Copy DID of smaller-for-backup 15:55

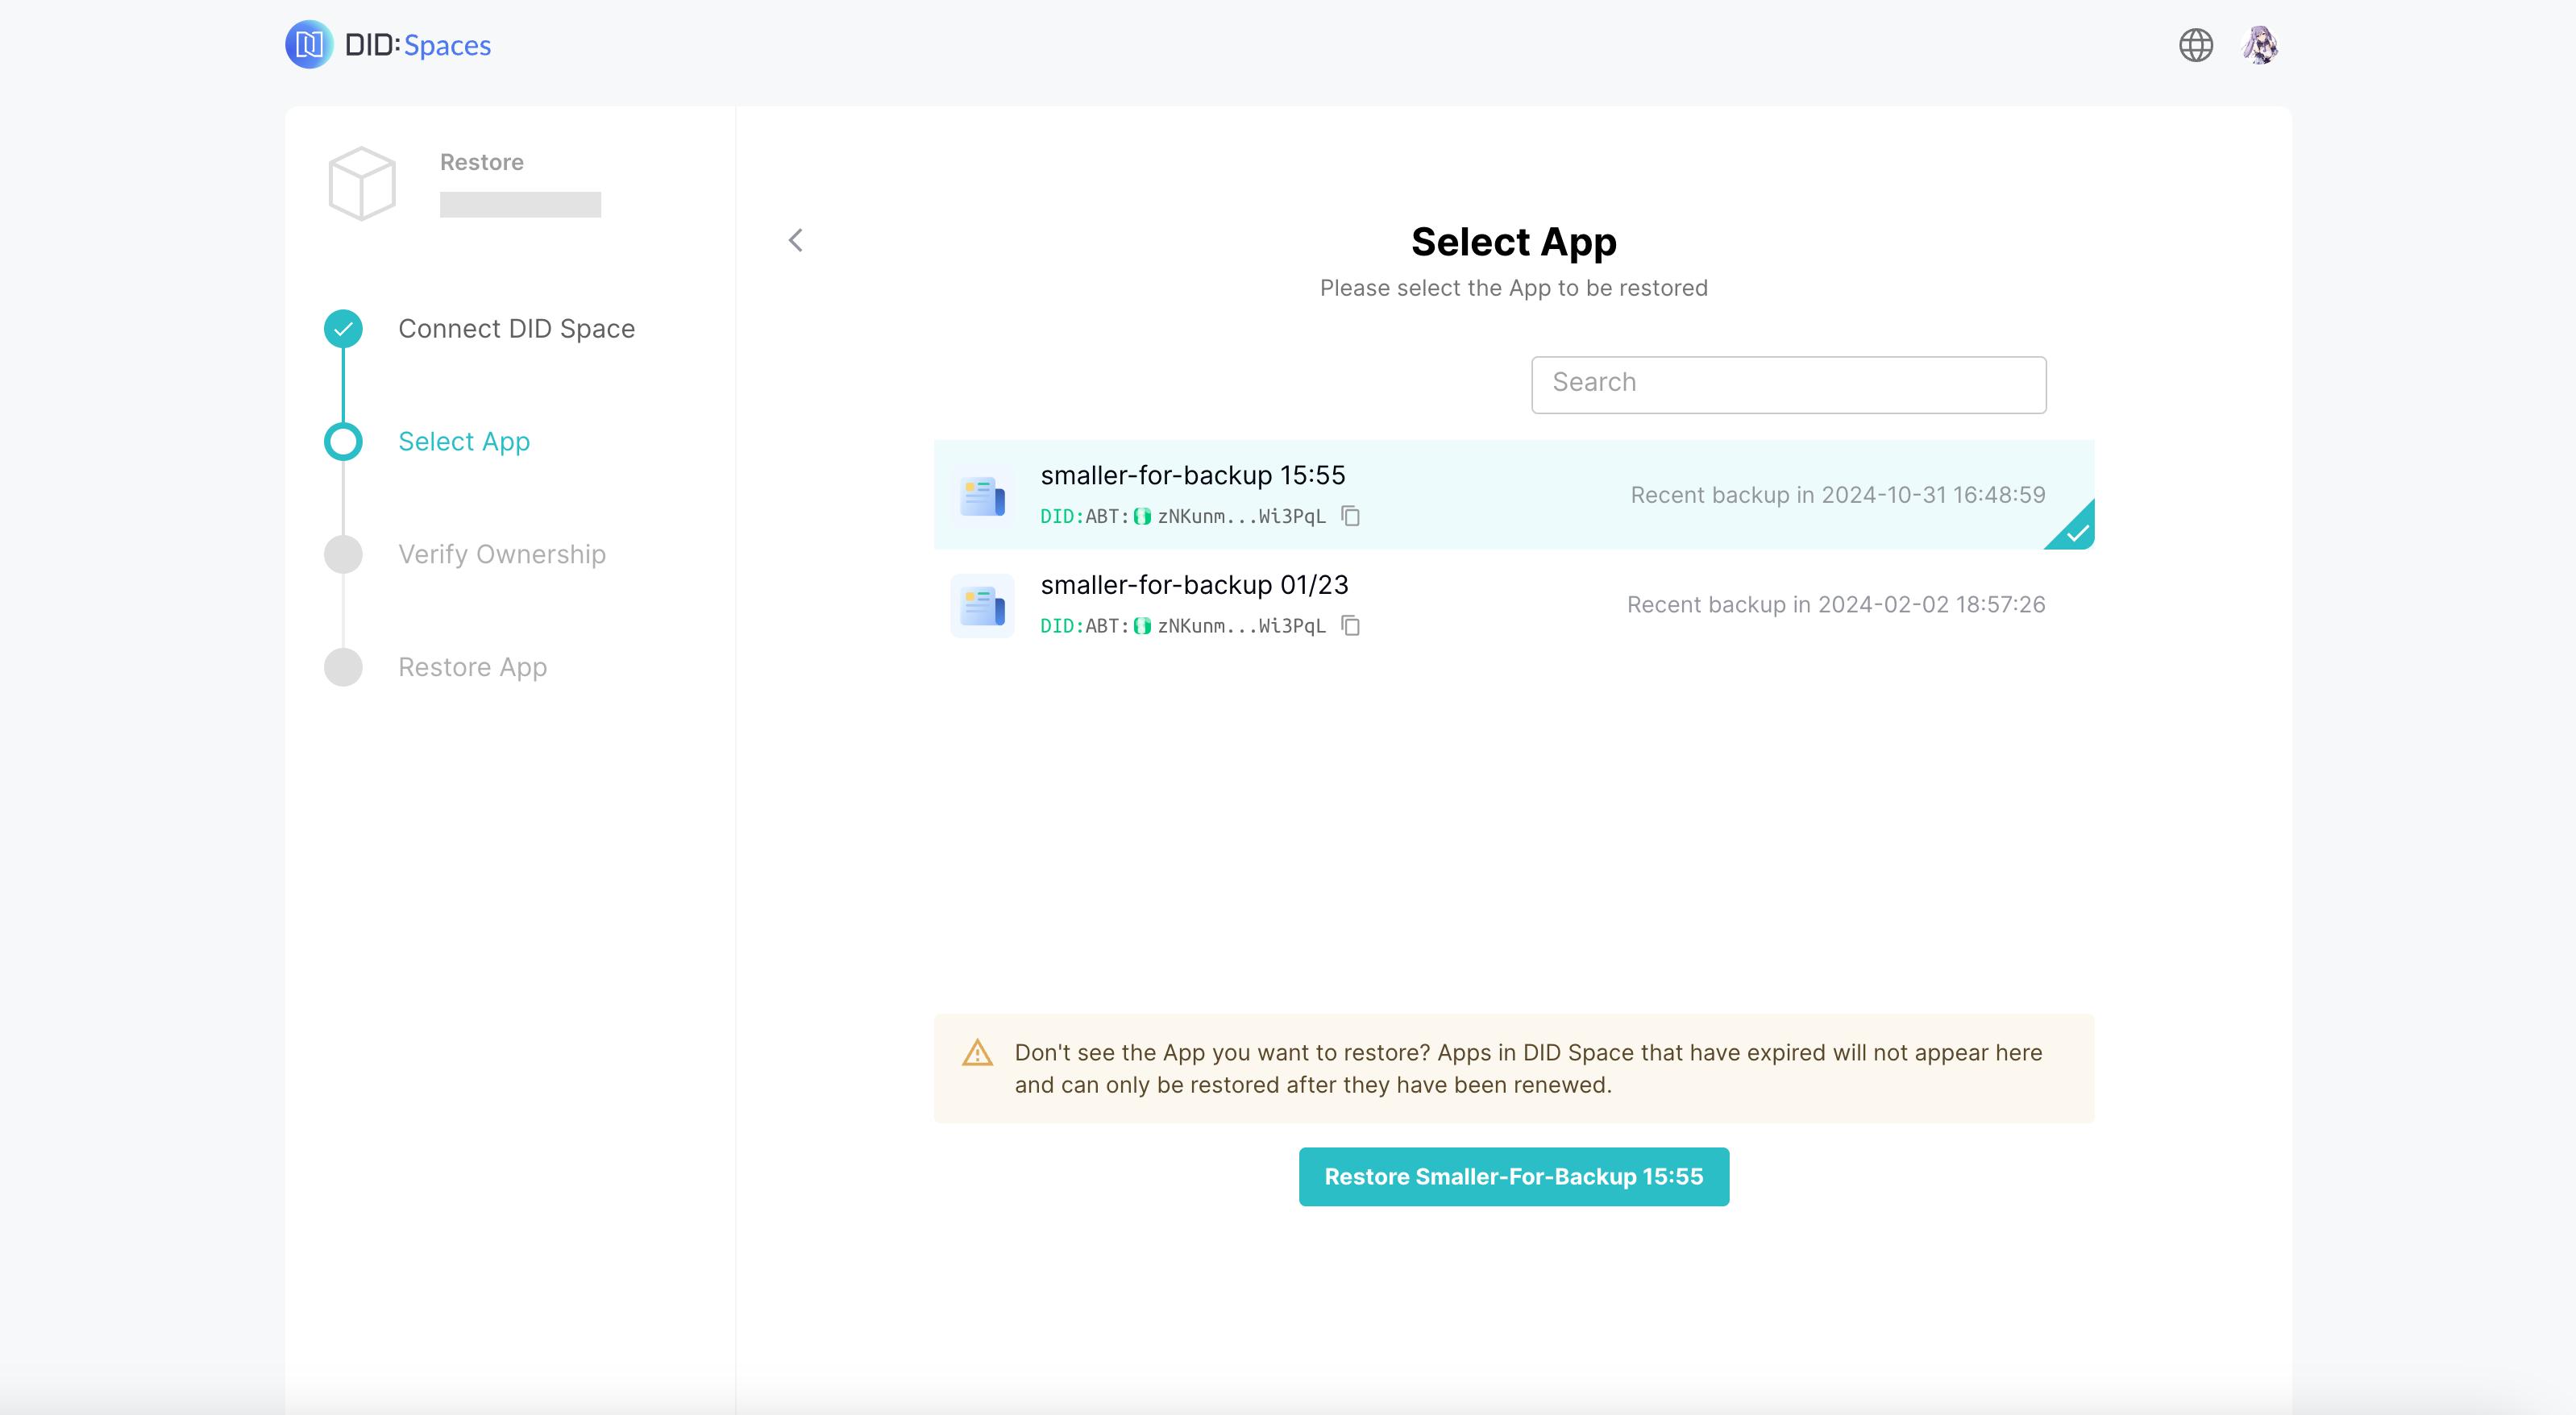(1350, 516)
